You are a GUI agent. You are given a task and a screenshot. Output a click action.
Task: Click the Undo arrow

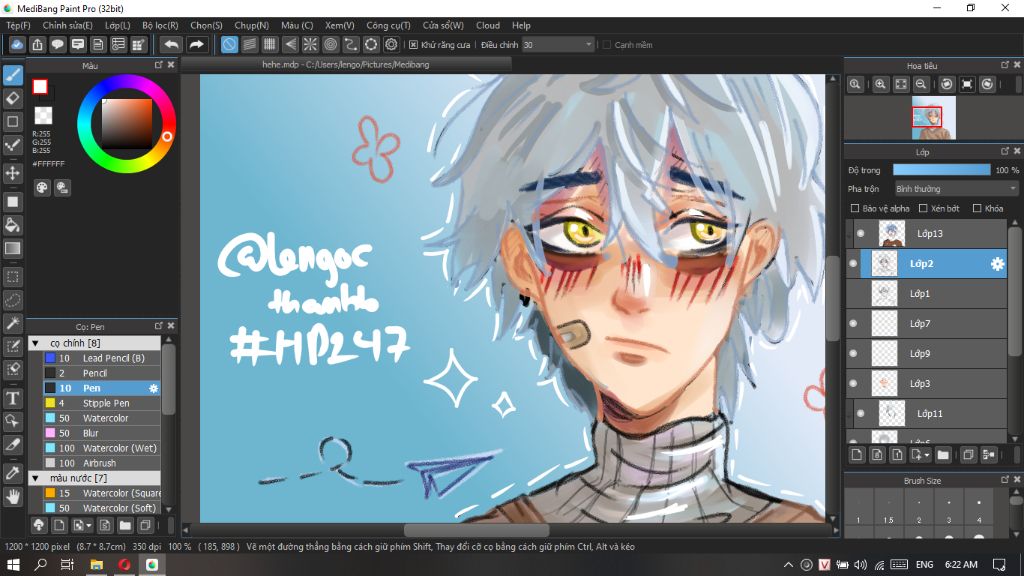click(x=171, y=44)
